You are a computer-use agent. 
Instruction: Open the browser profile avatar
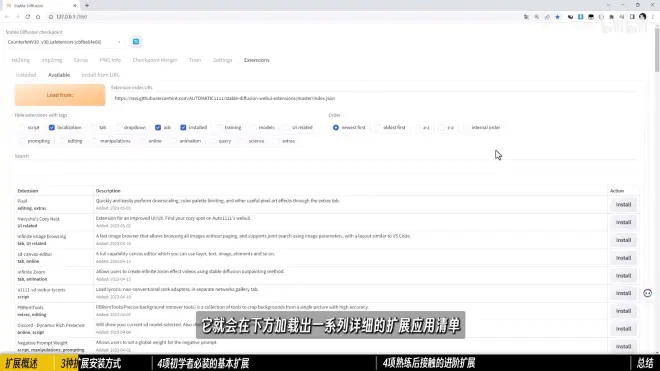642,17
